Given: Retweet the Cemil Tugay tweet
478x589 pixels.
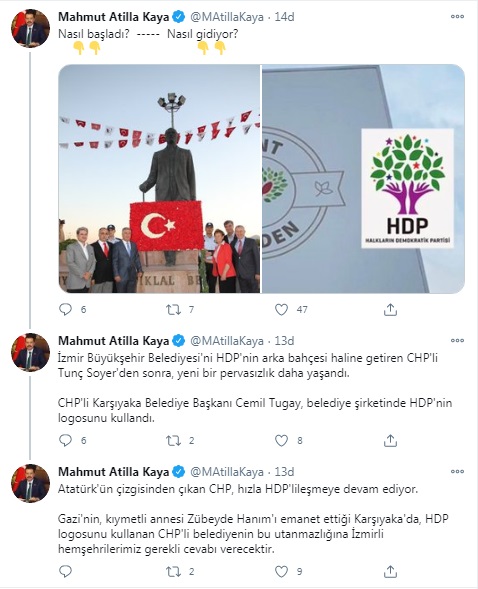Looking at the screenshot, I should click(x=173, y=440).
